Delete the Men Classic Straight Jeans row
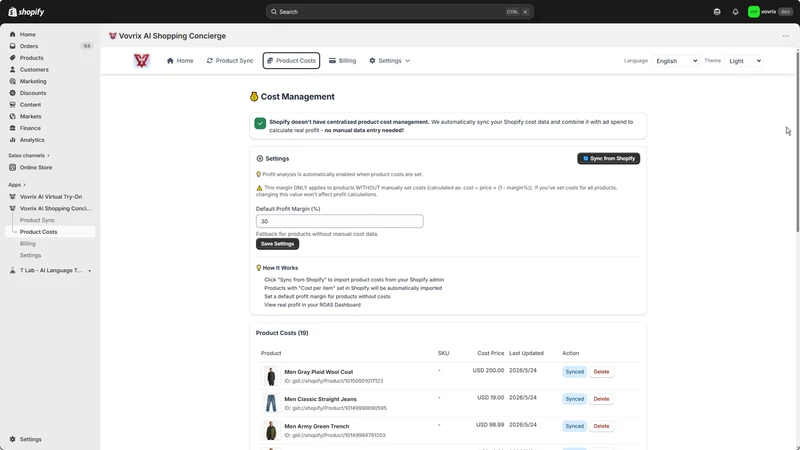This screenshot has width=800, height=450. (x=601, y=399)
